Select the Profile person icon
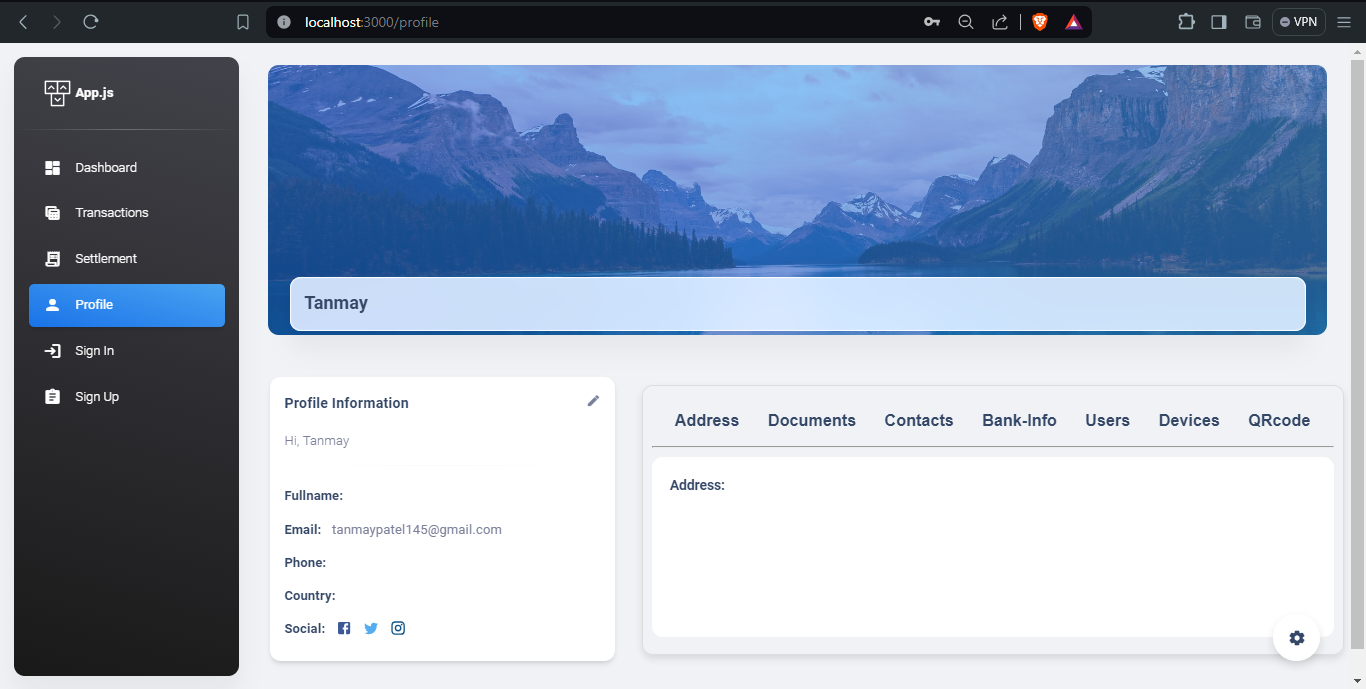Image resolution: width=1366 pixels, height=689 pixels. click(x=52, y=305)
